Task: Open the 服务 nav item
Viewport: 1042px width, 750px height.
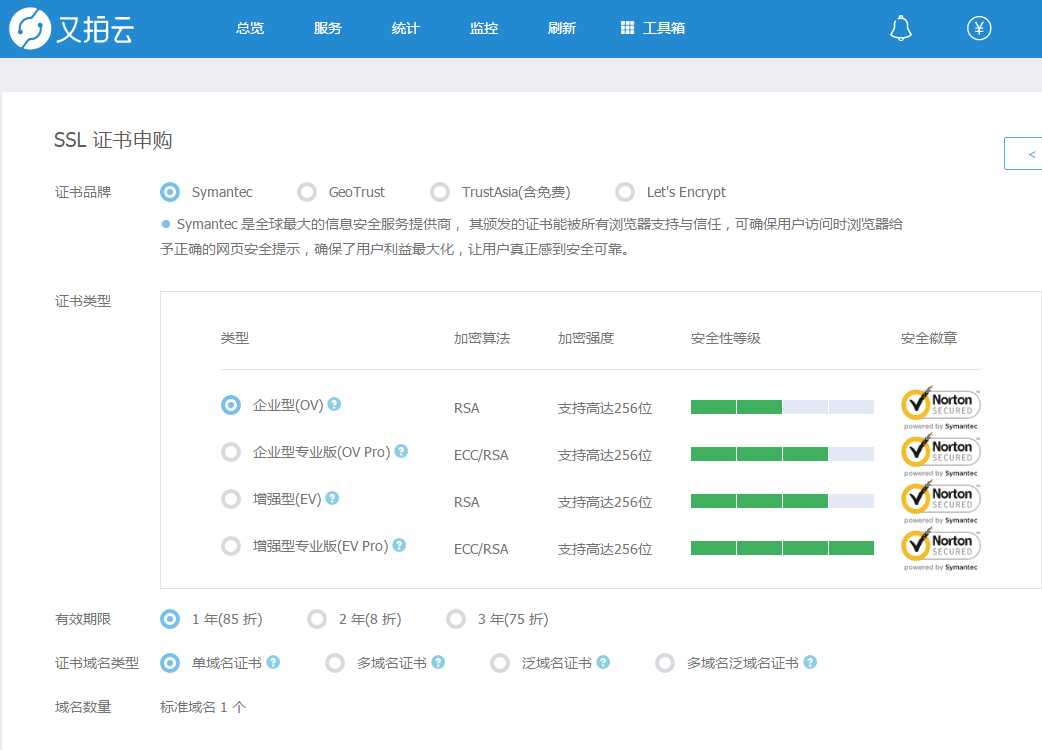Action: pyautogui.click(x=328, y=28)
